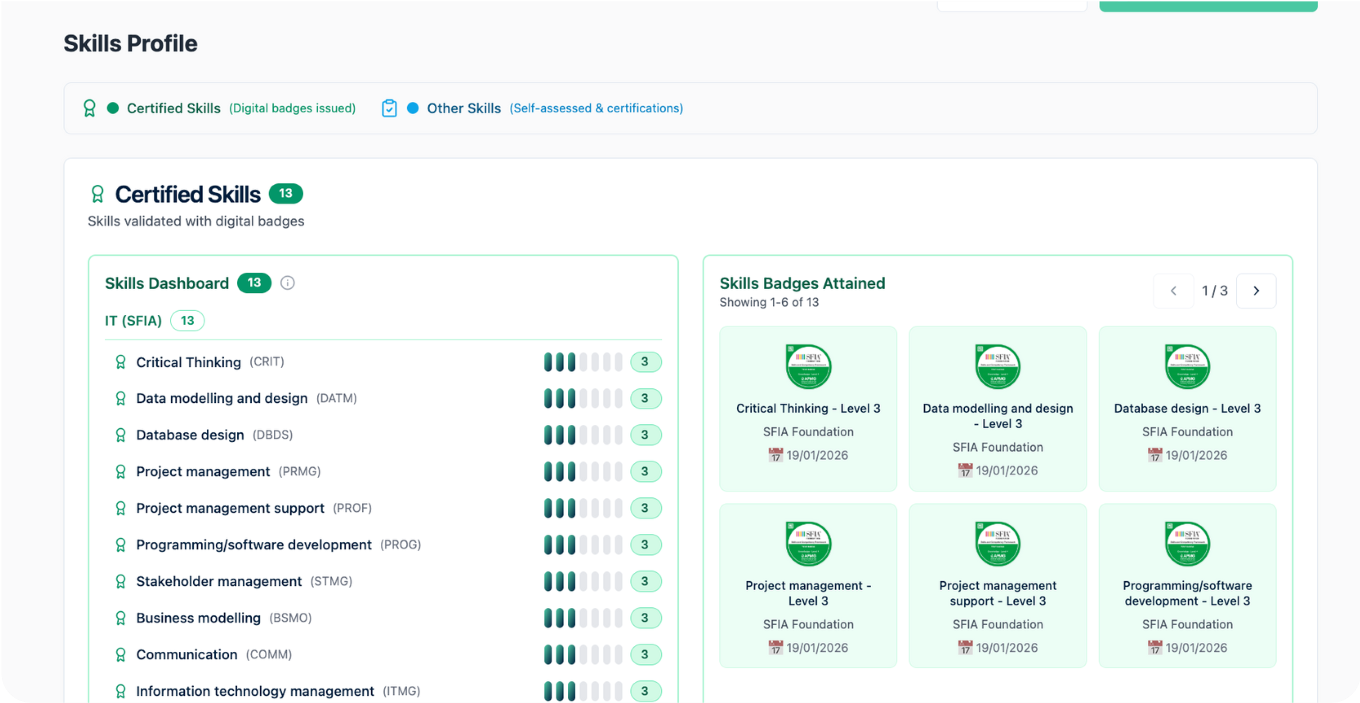This screenshot has height=703, width=1360.
Task: Open Data modelling and design badge image
Action: coord(998,366)
